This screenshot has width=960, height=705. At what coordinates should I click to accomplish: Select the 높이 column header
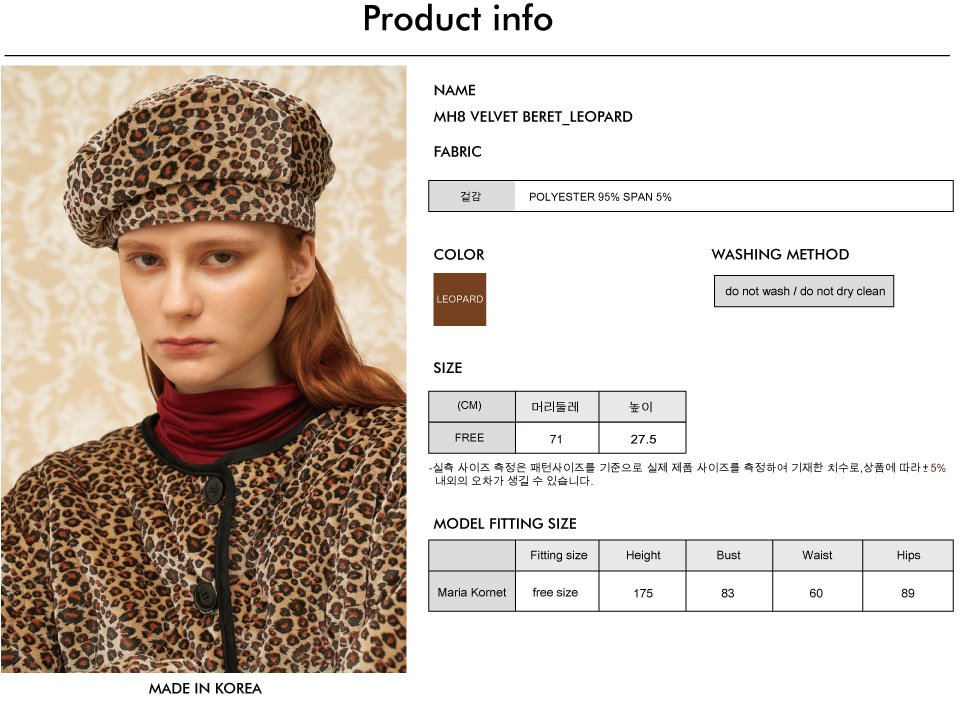(x=642, y=406)
